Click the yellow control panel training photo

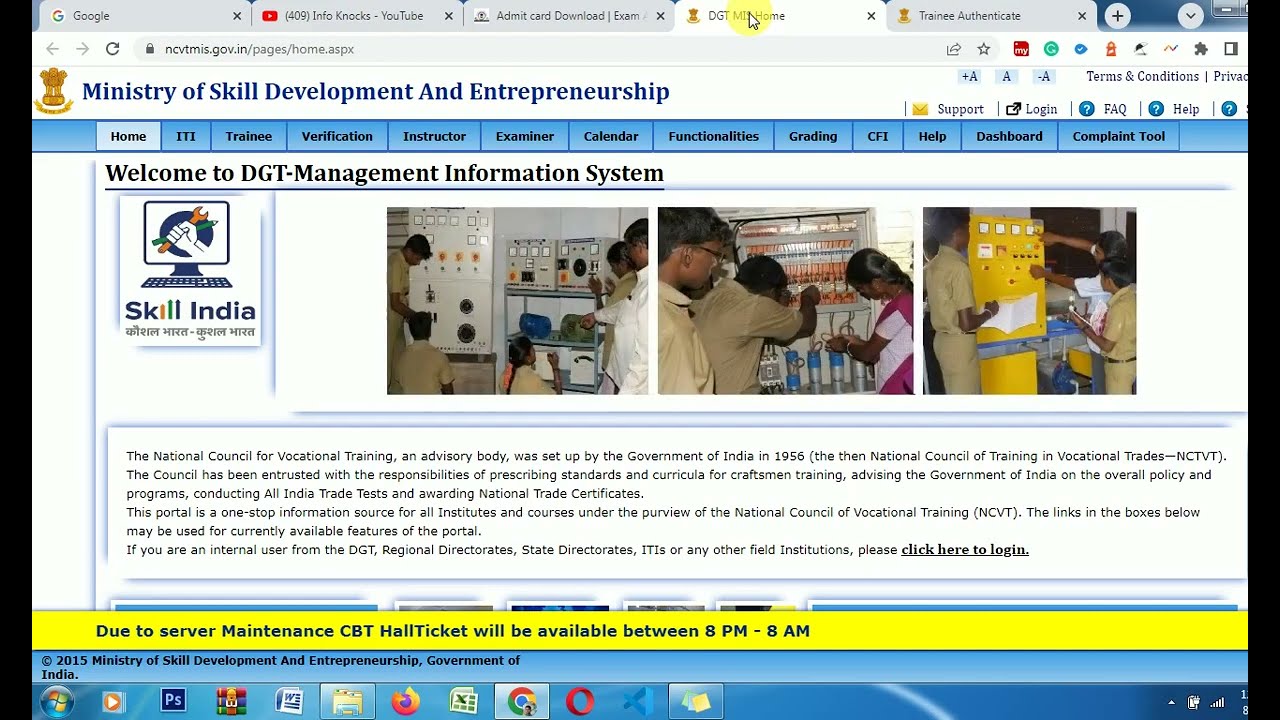click(1029, 301)
